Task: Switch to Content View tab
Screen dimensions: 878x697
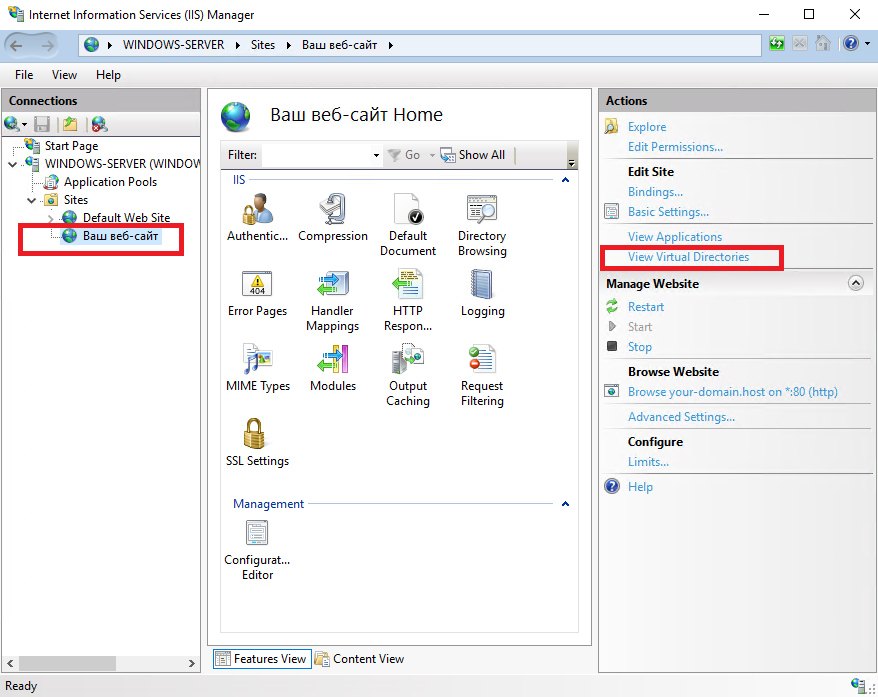Action: [x=360, y=659]
